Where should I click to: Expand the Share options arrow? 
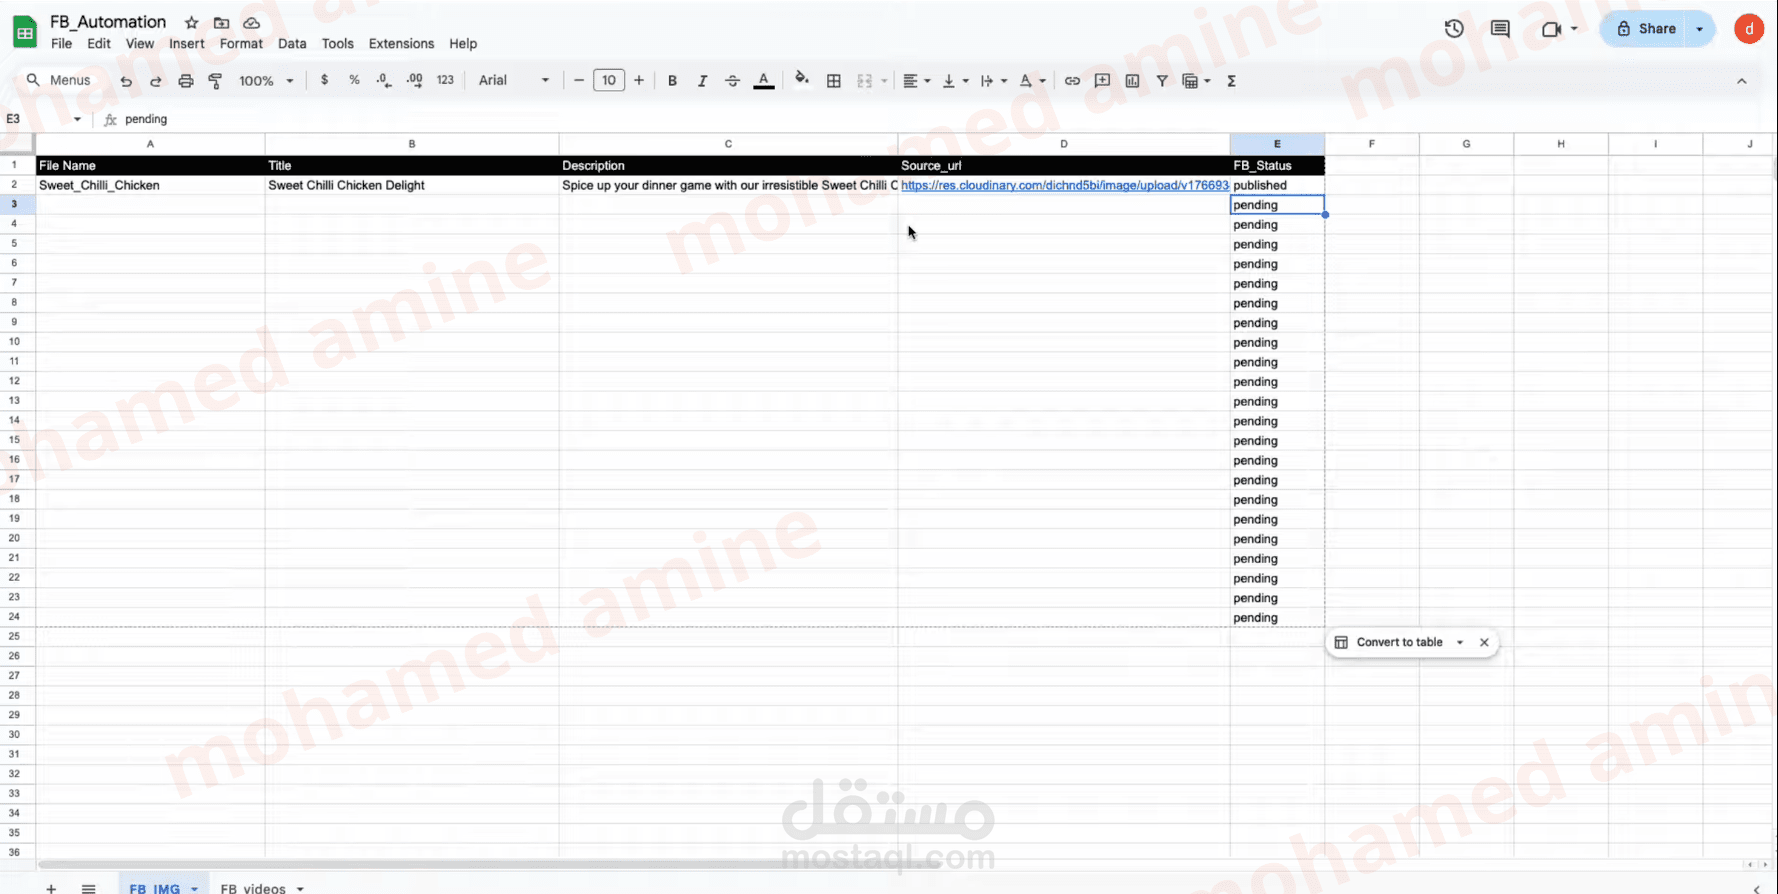pos(1700,29)
